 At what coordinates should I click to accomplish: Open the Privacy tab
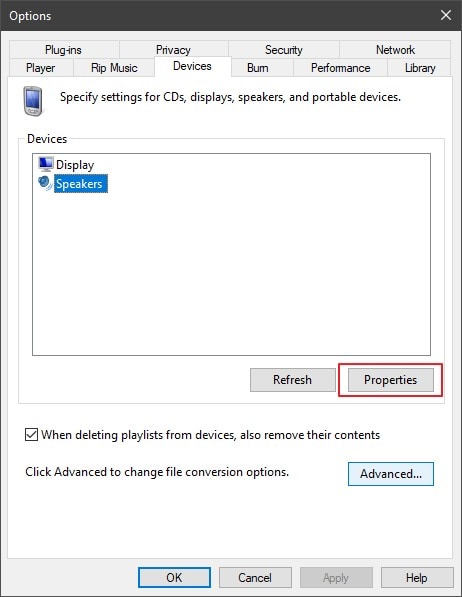click(x=173, y=49)
